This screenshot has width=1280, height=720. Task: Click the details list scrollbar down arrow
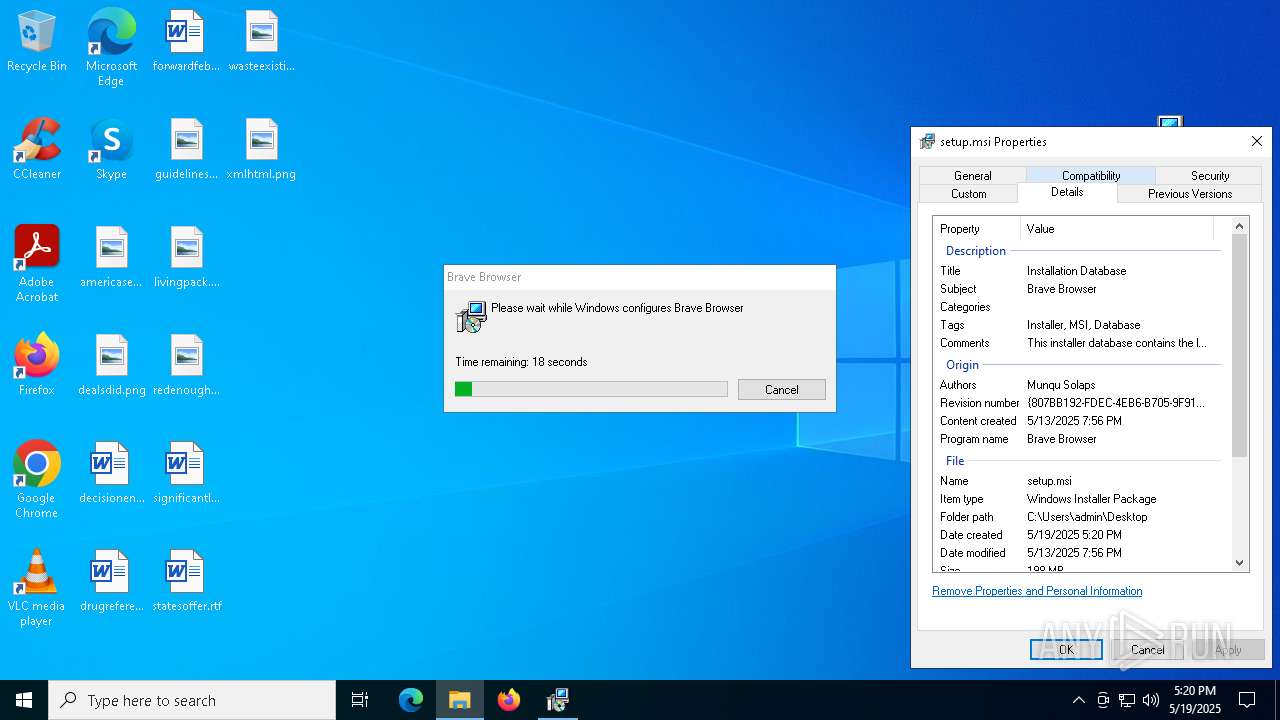(1240, 563)
